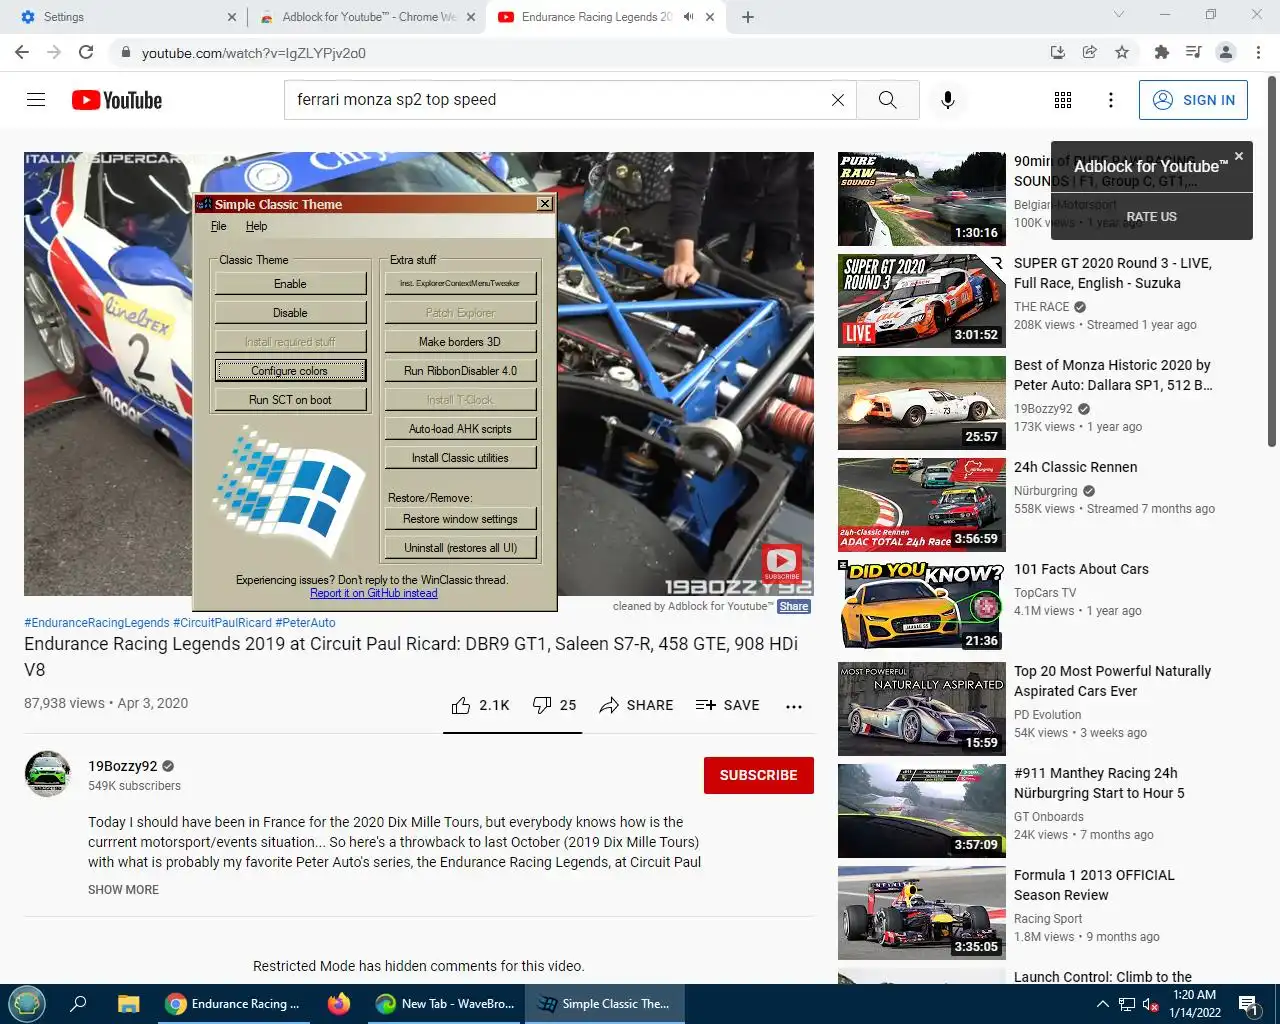Open the Chrome profile avatar

[1226, 53]
